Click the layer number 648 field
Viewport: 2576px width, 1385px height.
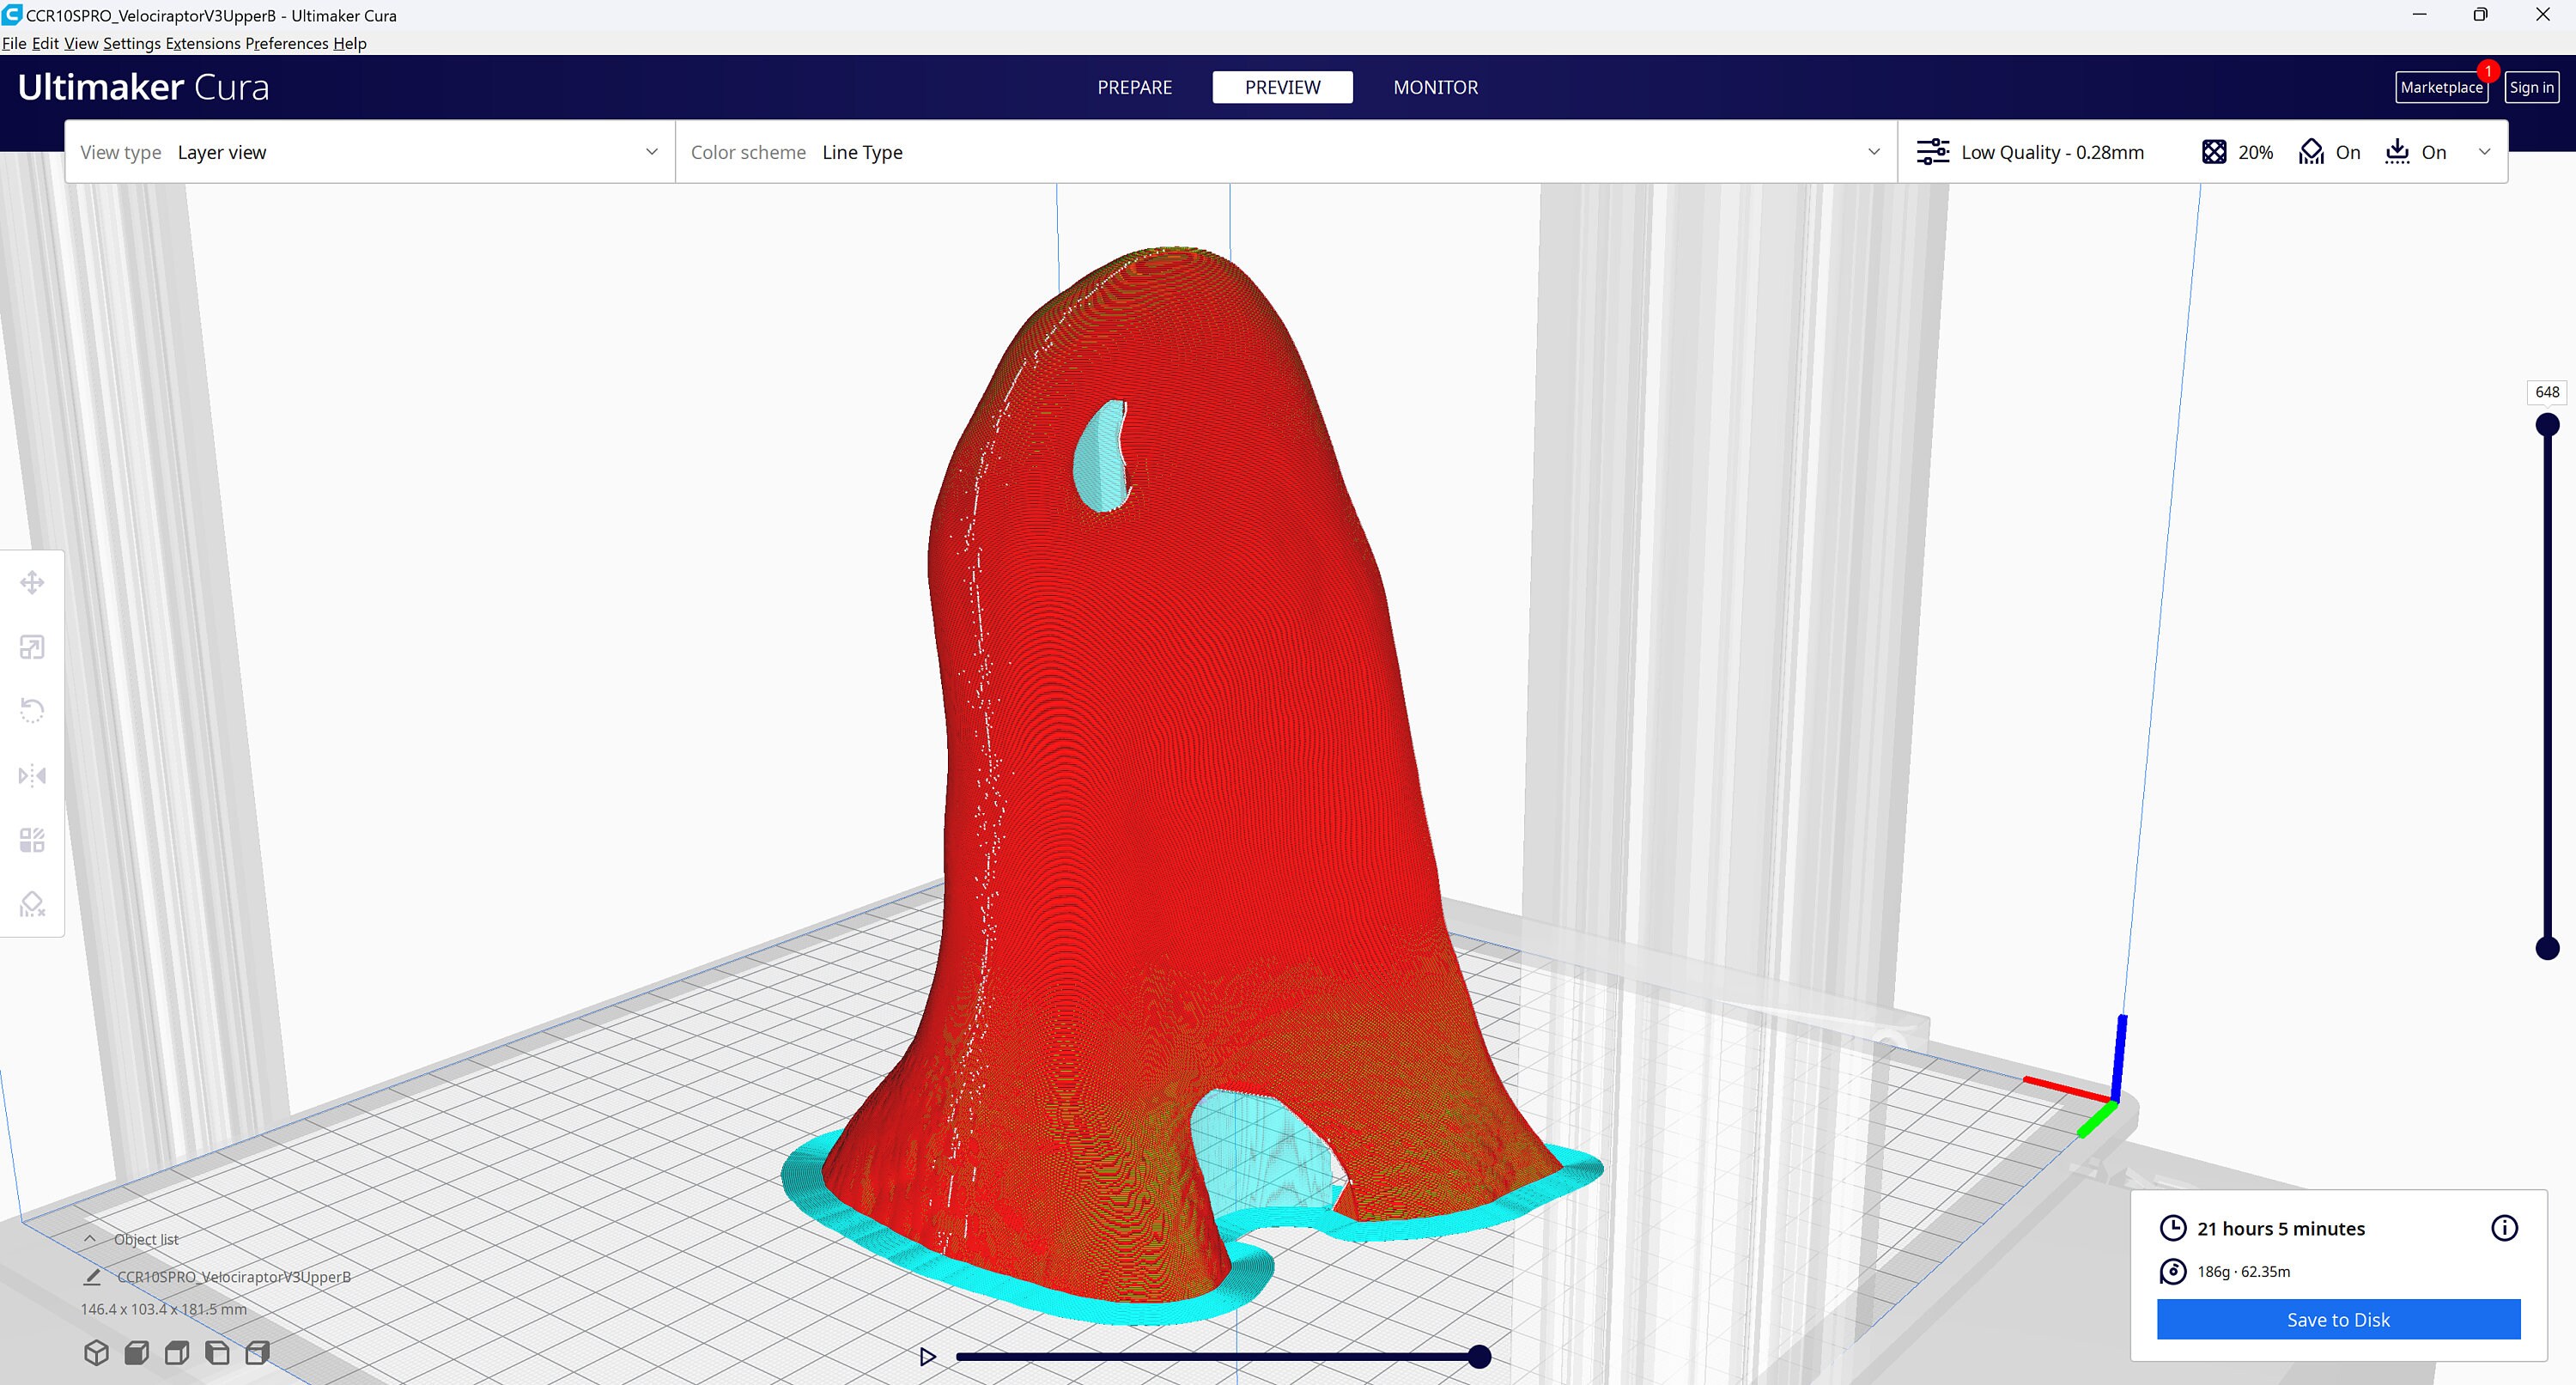2546,392
